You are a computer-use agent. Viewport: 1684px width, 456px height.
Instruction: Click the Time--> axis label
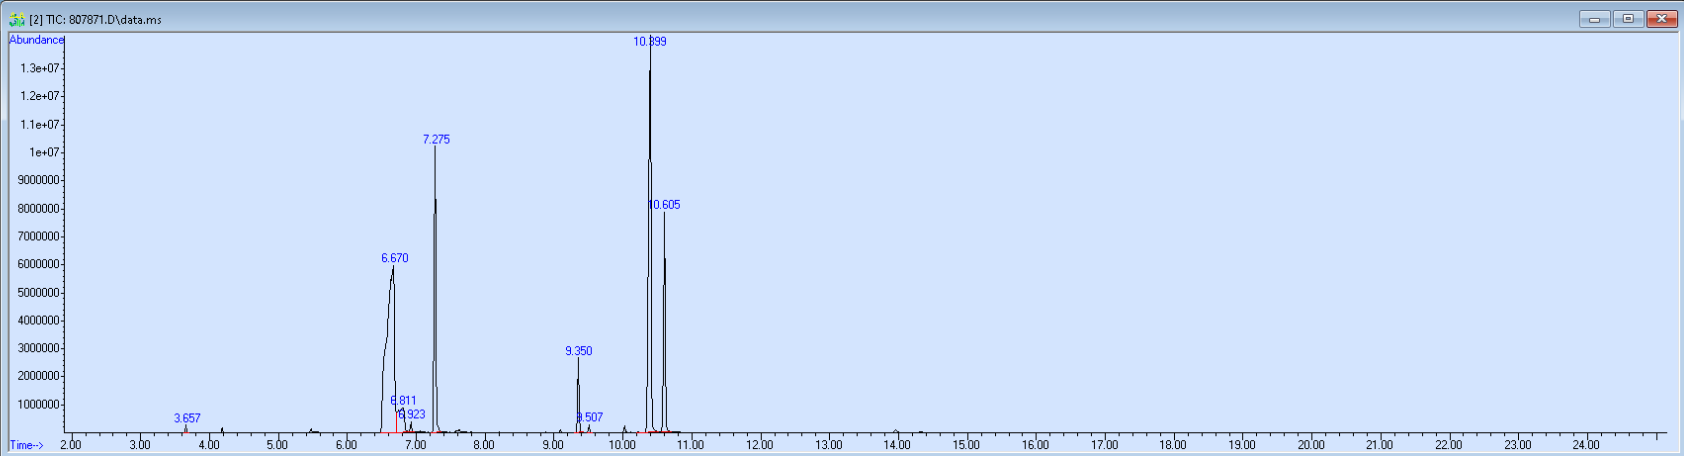click(x=26, y=445)
